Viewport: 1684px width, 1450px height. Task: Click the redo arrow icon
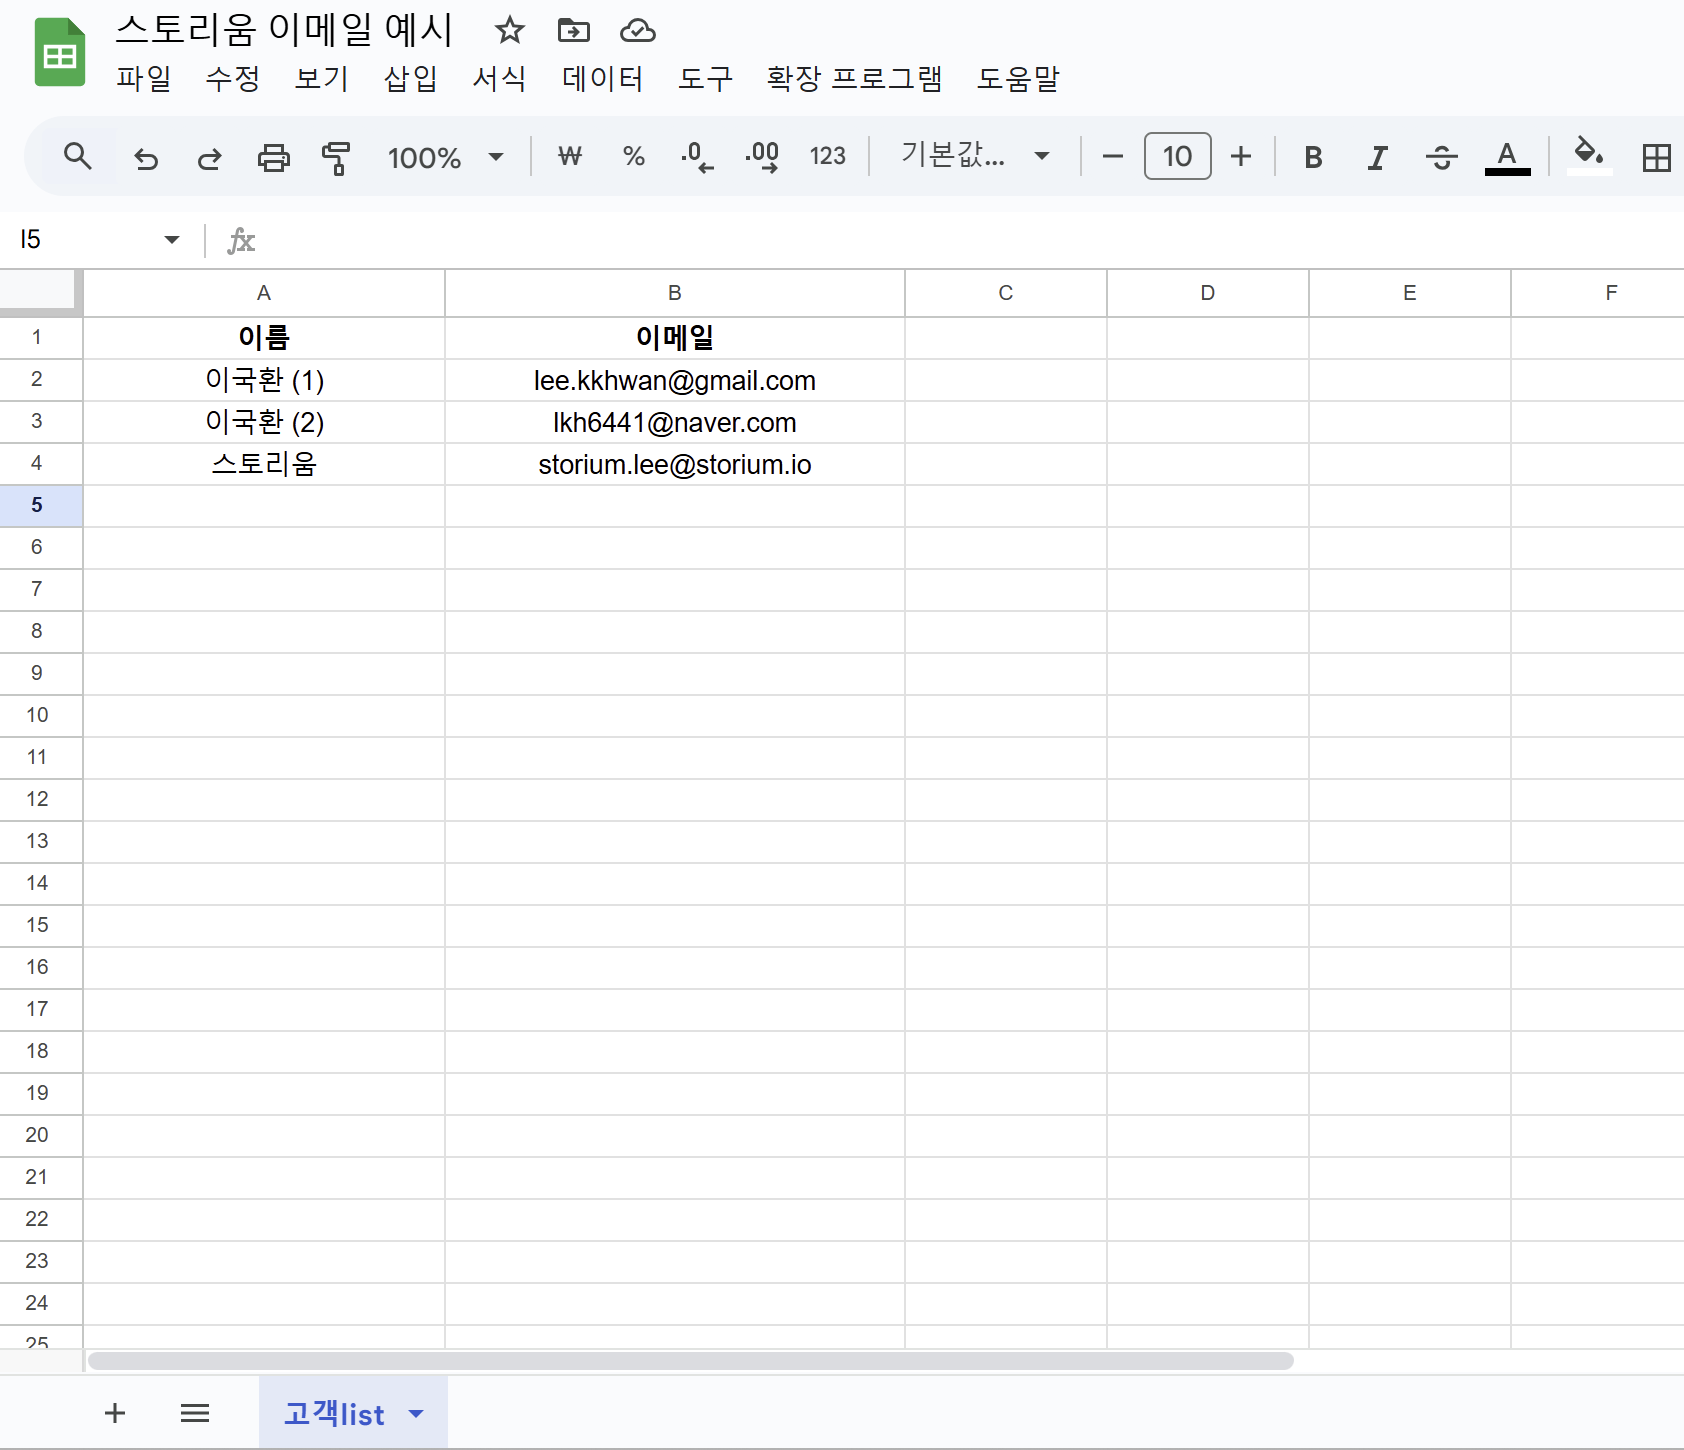tap(209, 158)
